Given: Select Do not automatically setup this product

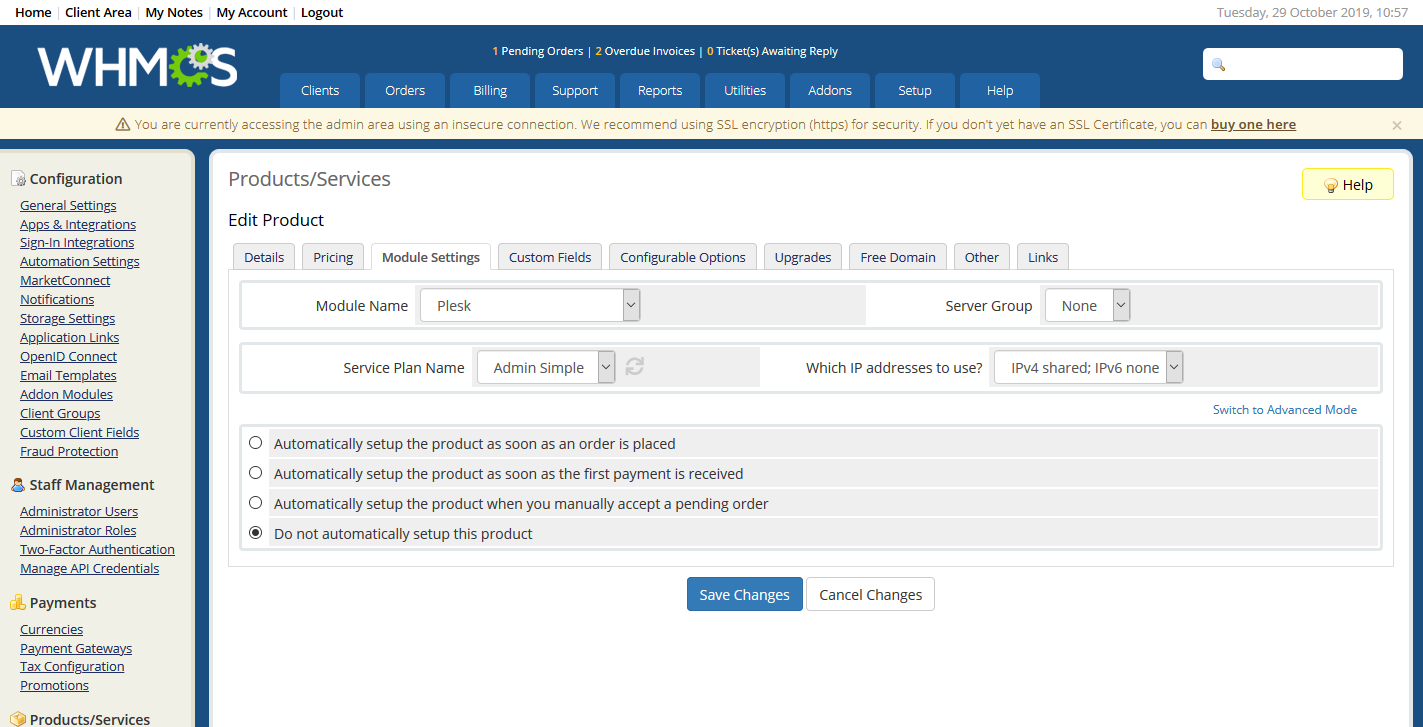Looking at the screenshot, I should coord(256,532).
